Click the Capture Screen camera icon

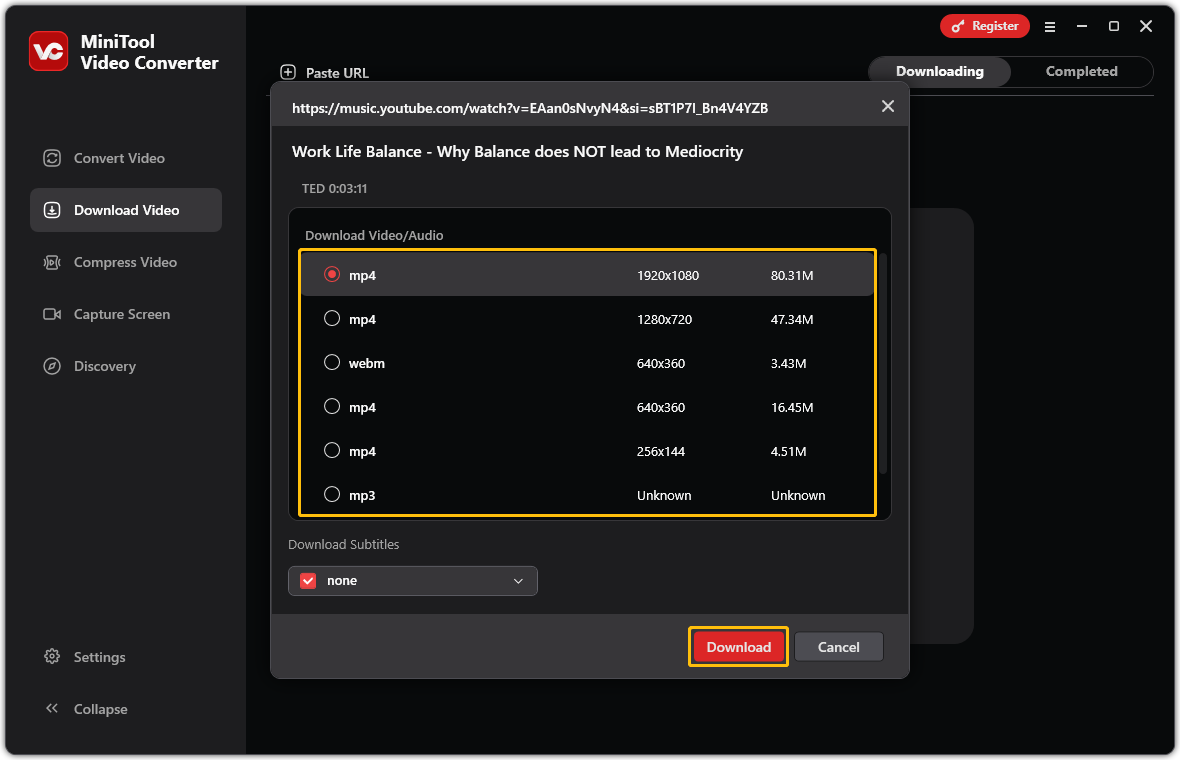point(52,314)
